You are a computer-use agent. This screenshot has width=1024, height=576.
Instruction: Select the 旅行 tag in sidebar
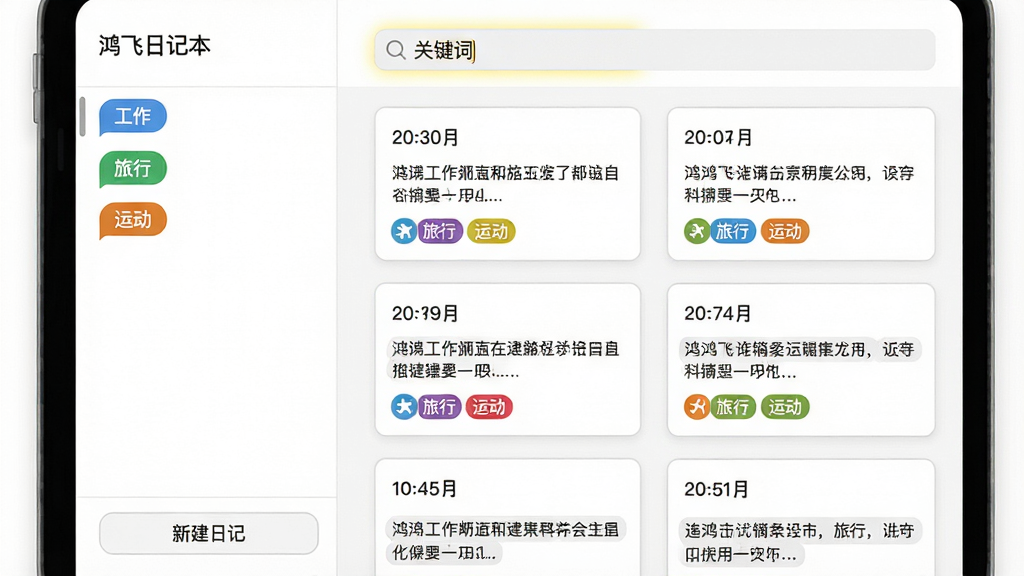[133, 168]
